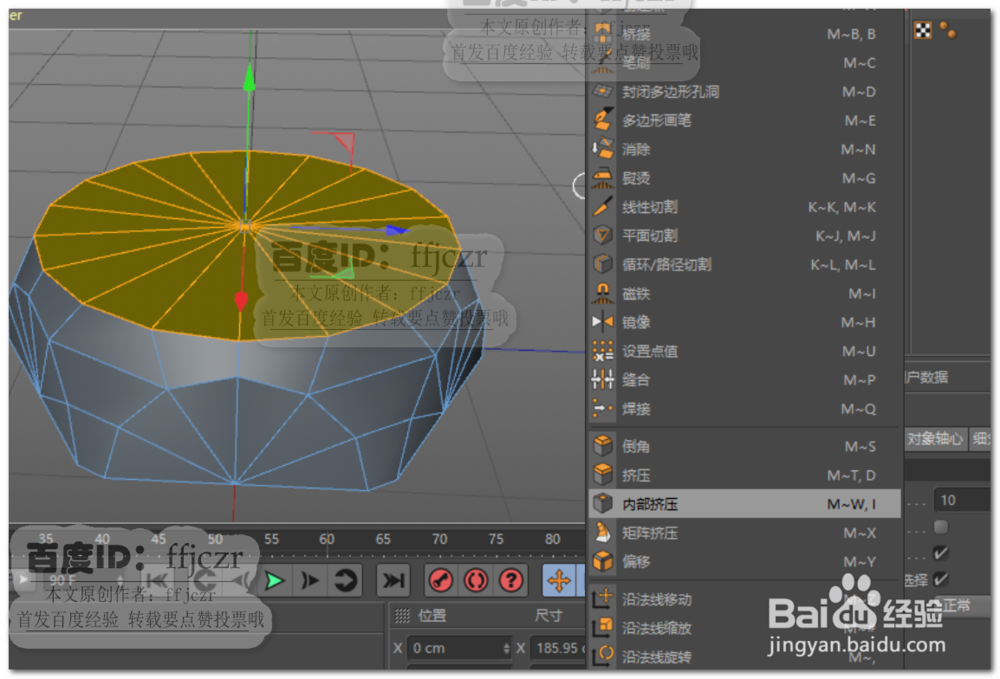Click frame 70 on the timeline ruler
1000x679 pixels.
pyautogui.click(x=439, y=539)
